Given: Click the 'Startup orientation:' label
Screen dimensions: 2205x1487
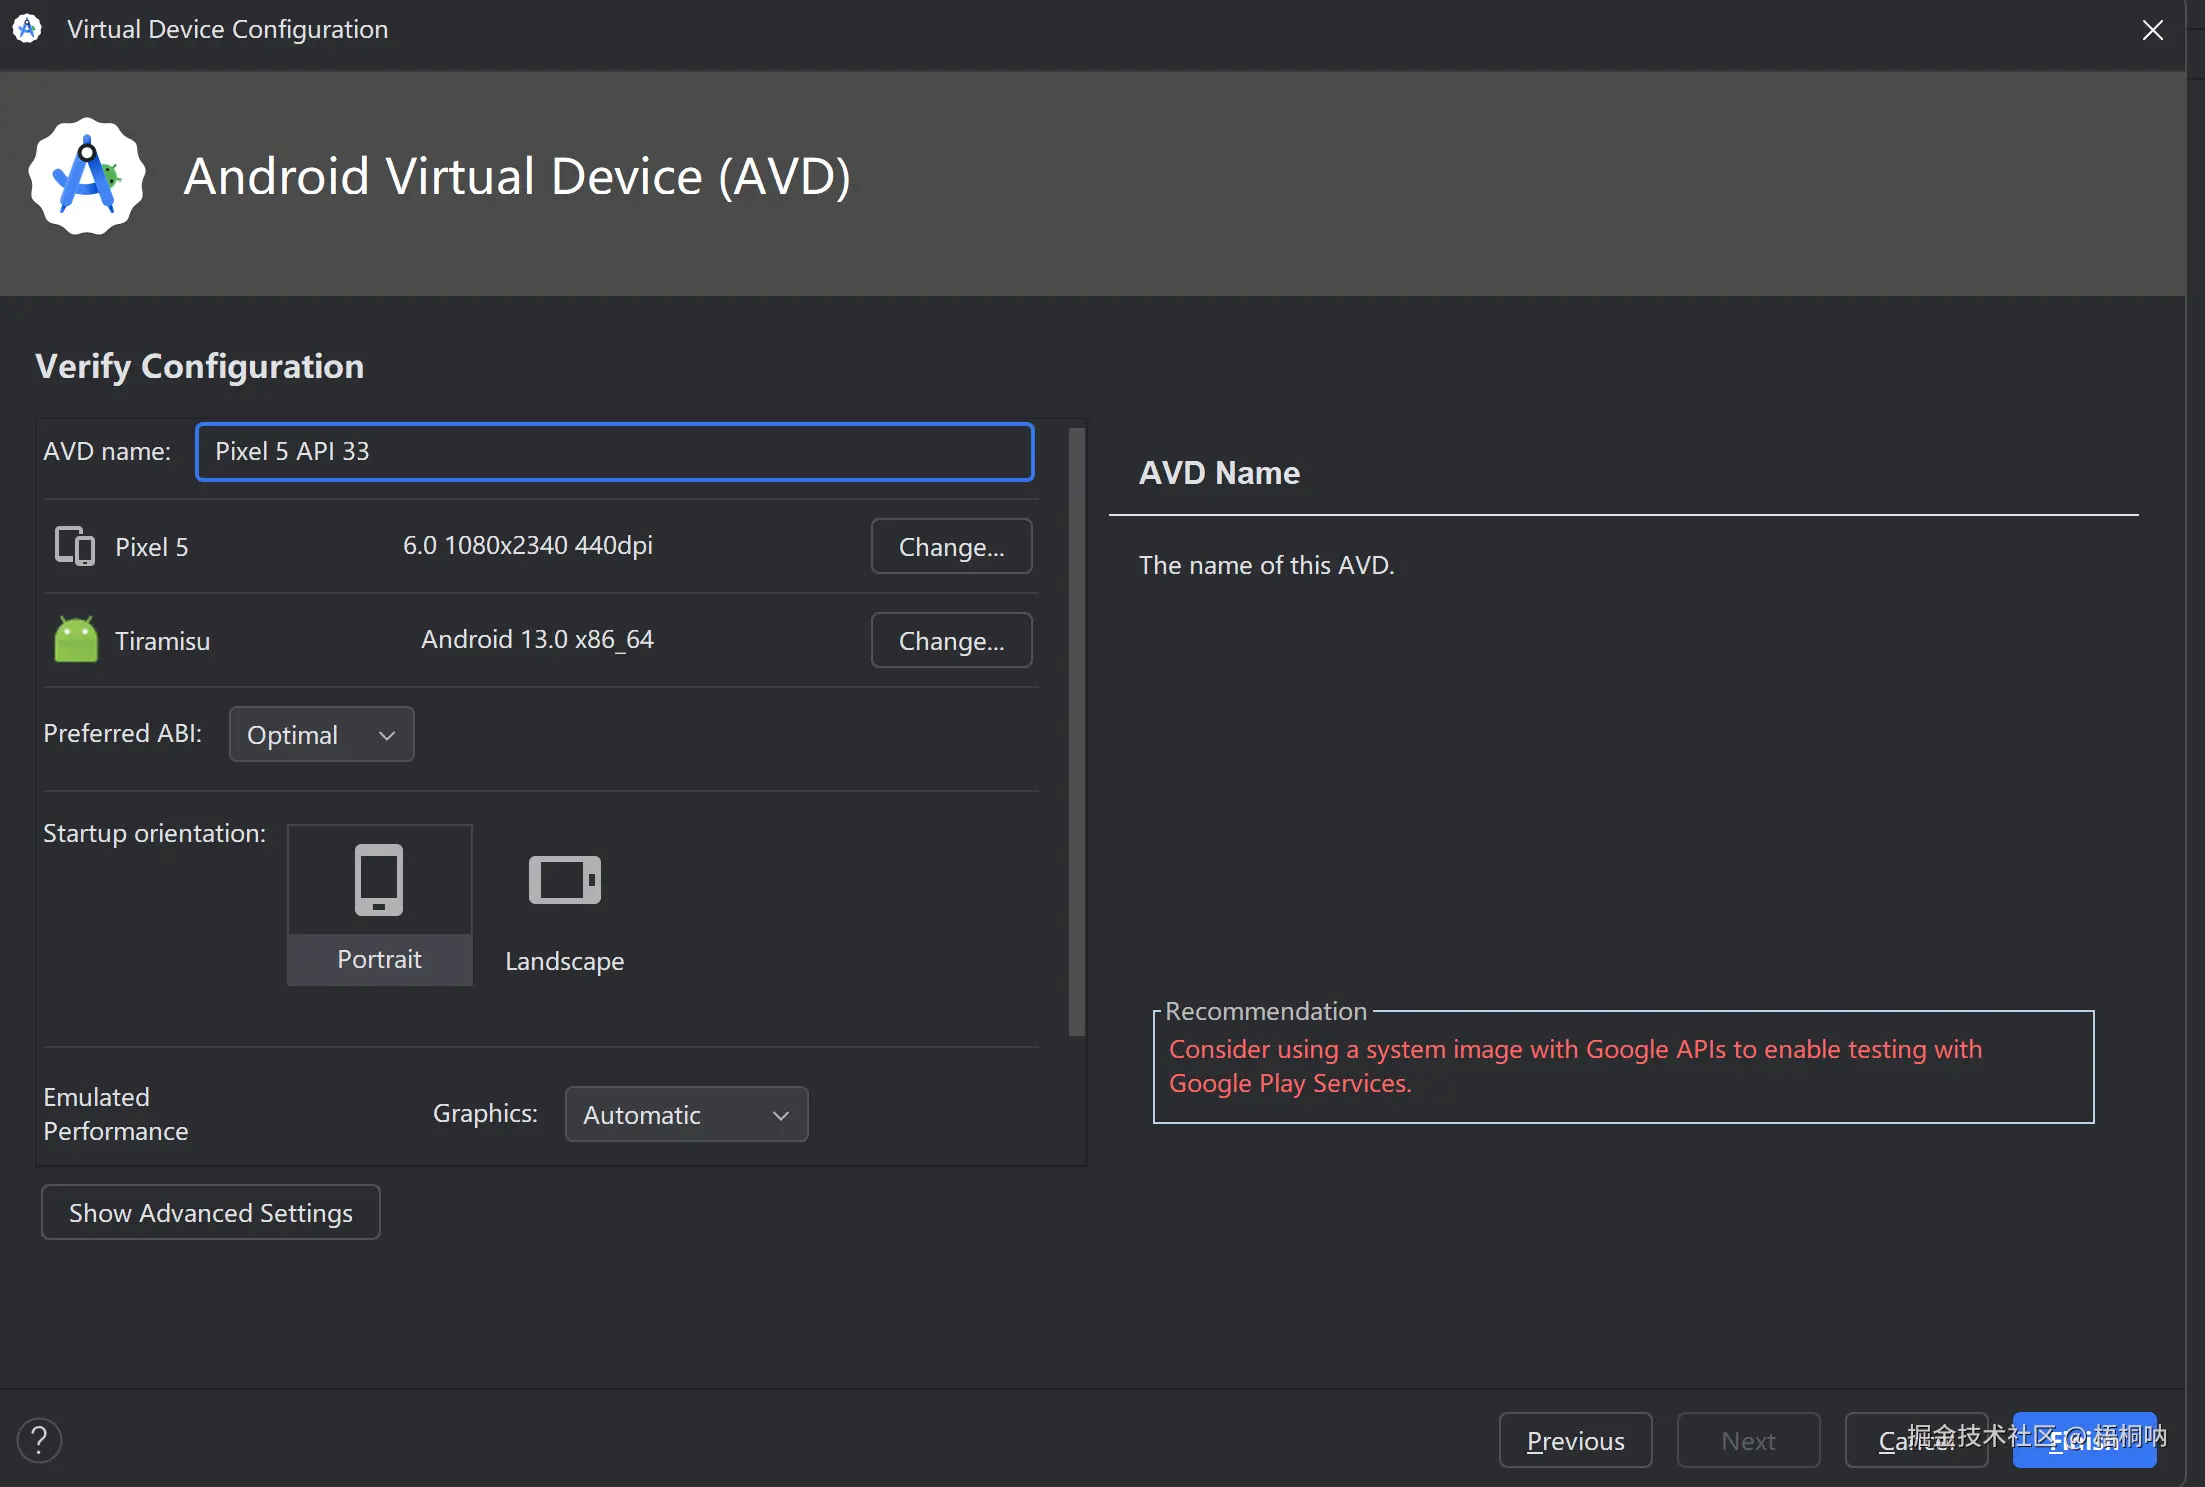Looking at the screenshot, I should pyautogui.click(x=155, y=833).
